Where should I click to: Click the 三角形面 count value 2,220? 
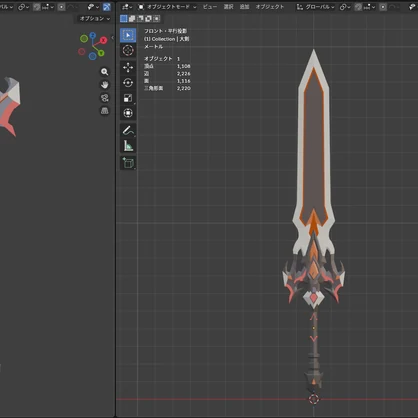[x=184, y=88]
